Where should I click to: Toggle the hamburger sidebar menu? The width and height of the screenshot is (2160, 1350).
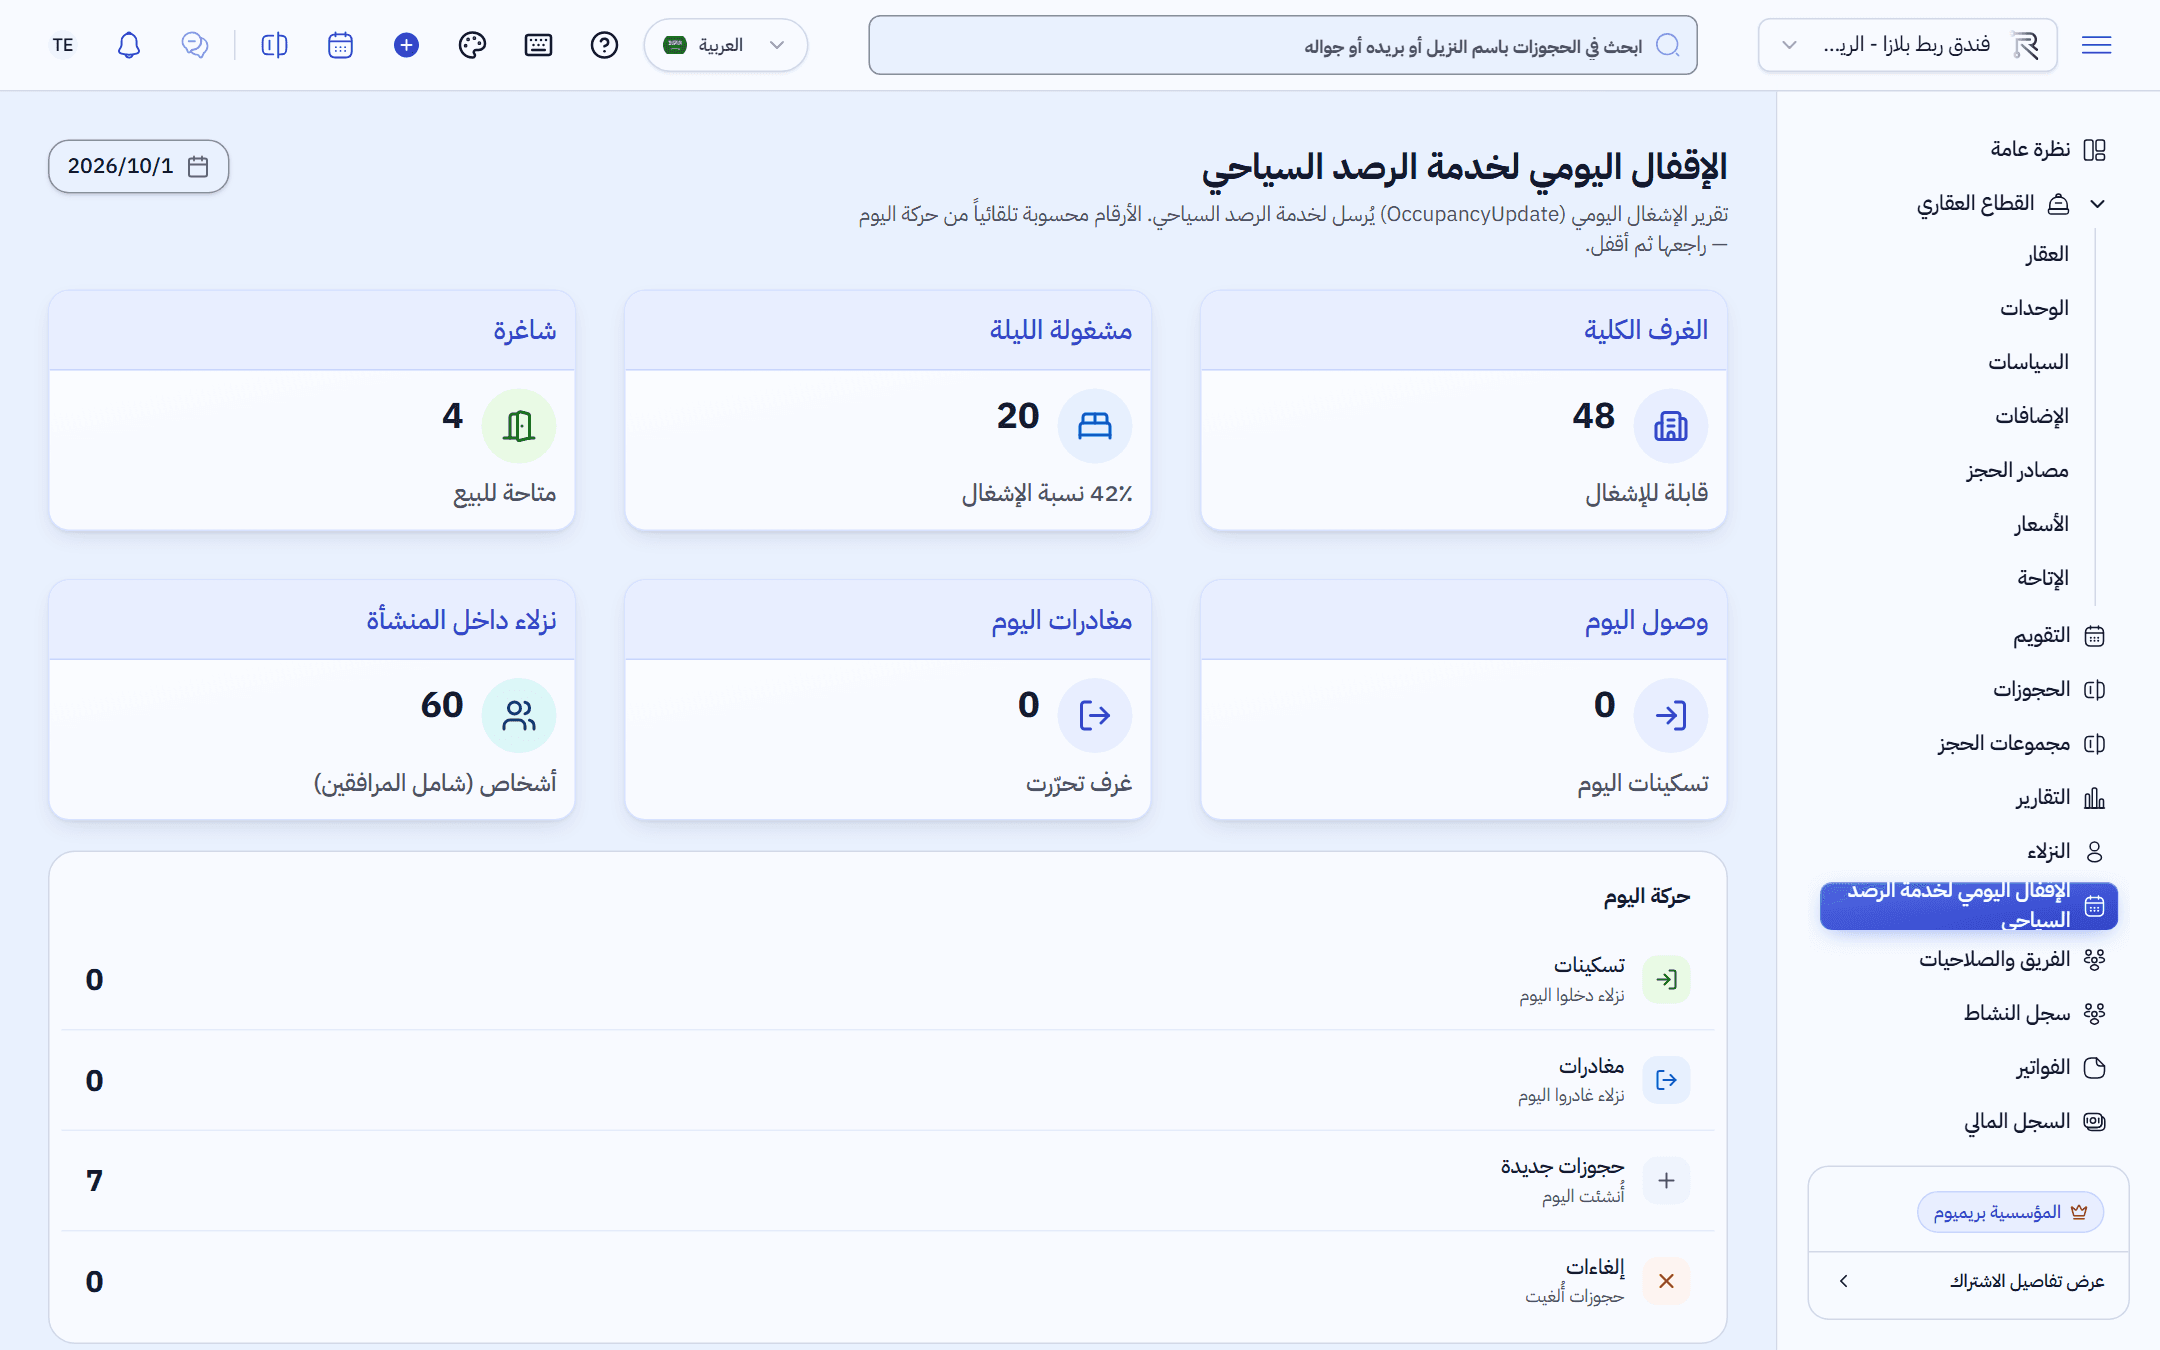click(x=2097, y=45)
